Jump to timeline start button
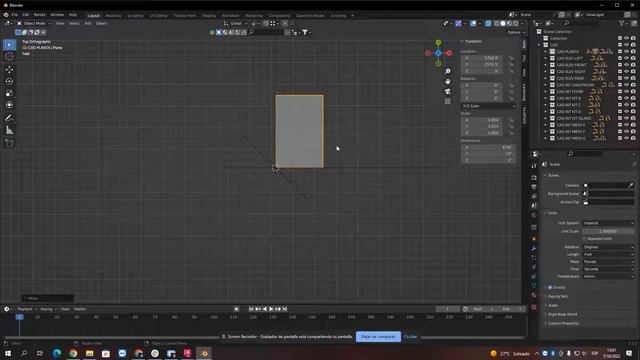The image size is (640, 360). pos(251,309)
